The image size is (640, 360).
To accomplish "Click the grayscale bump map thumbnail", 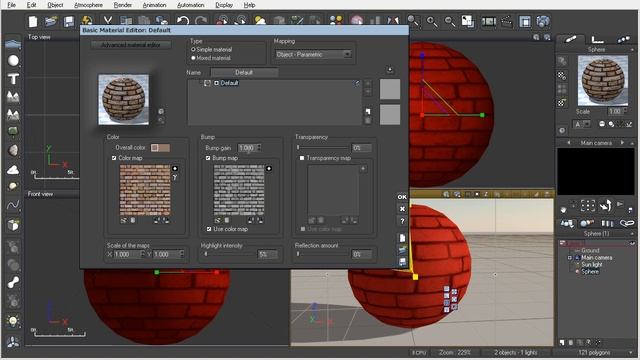I will click(239, 190).
